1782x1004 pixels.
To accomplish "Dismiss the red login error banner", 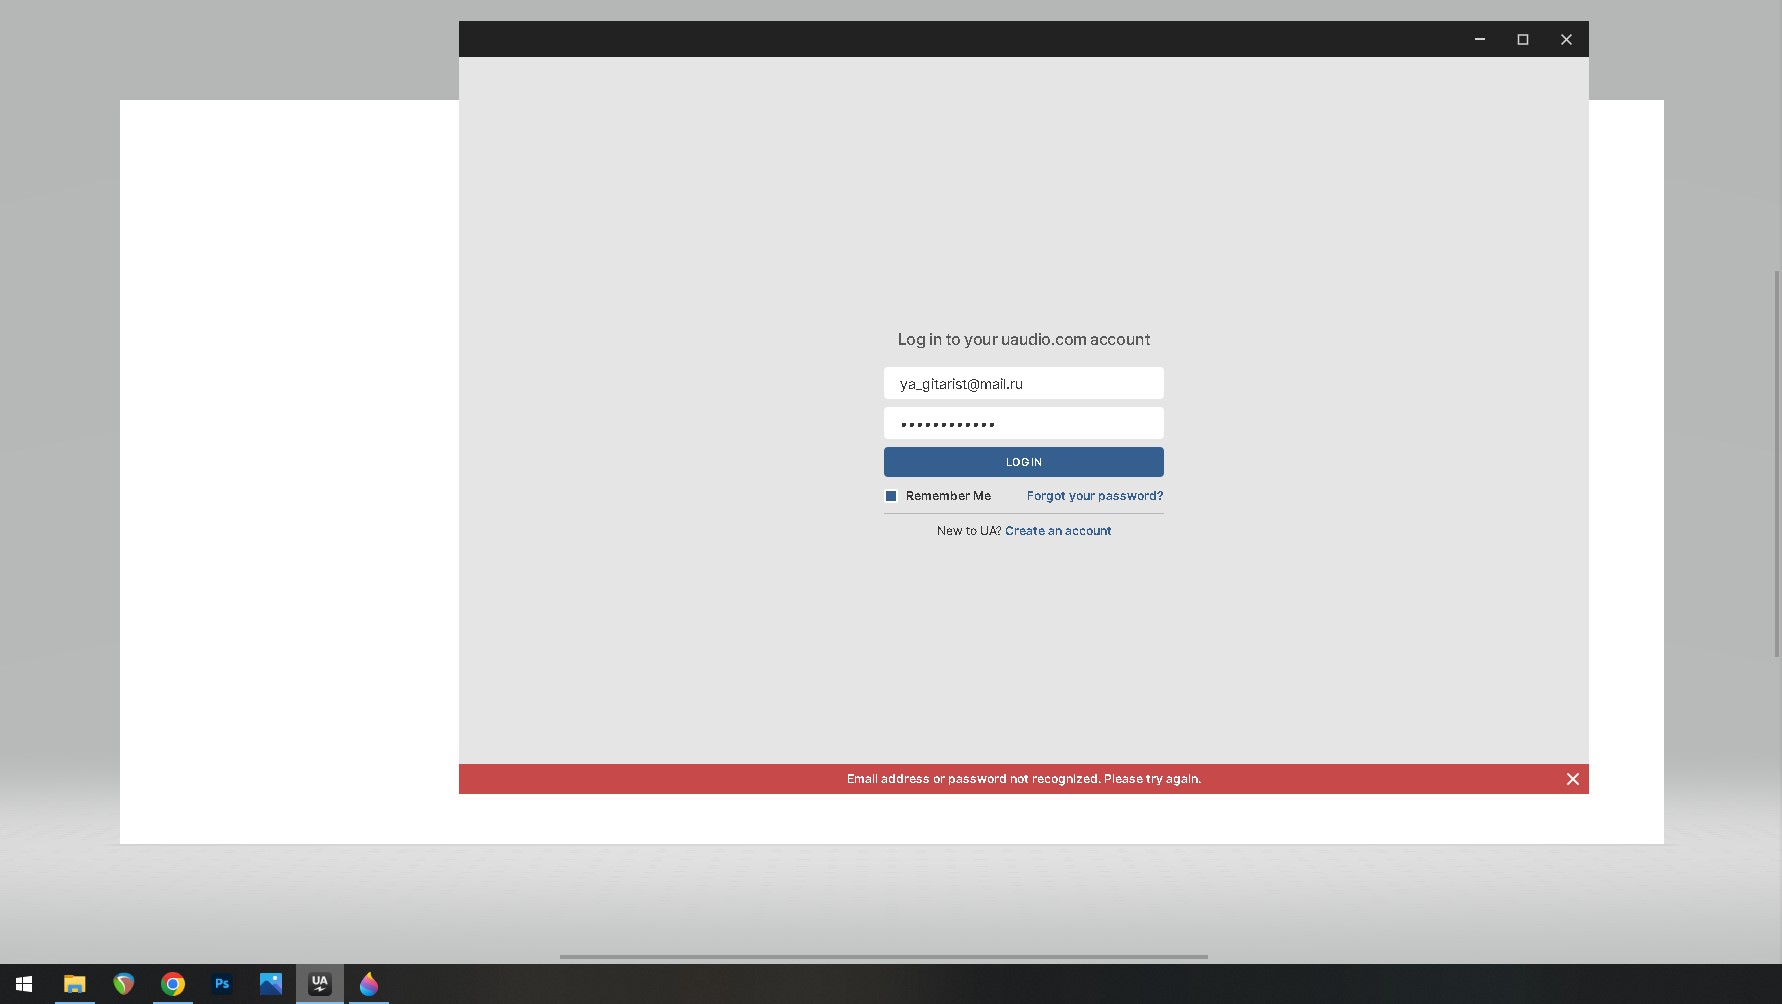I will coord(1573,779).
